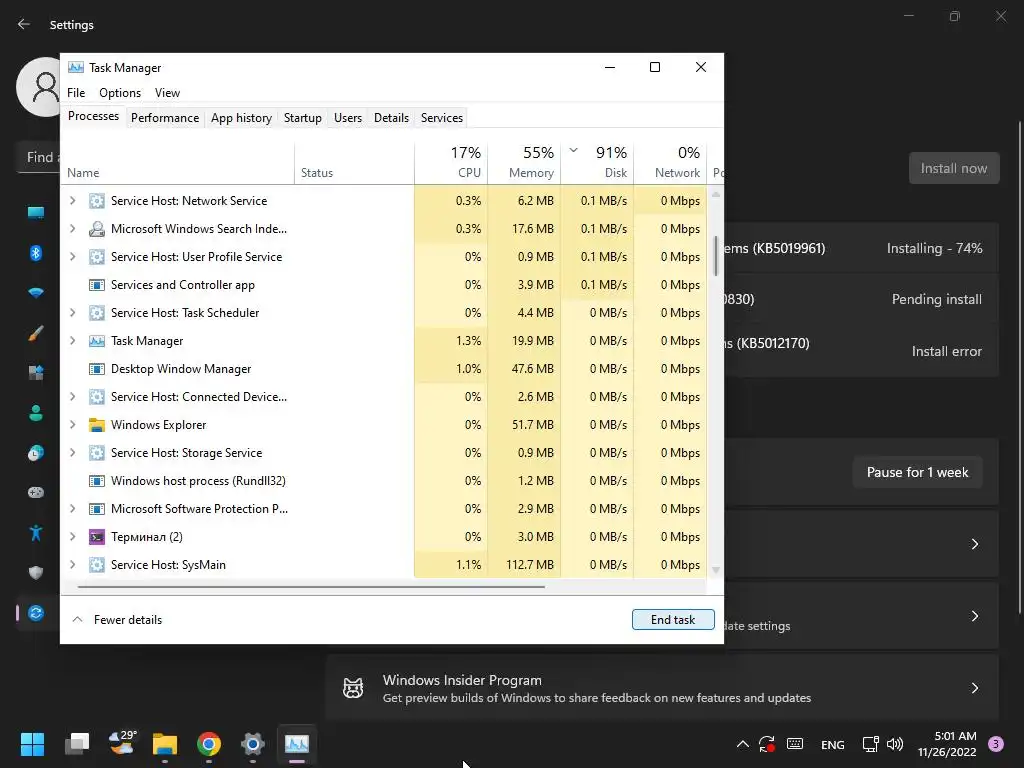The width and height of the screenshot is (1024, 768).
Task: Open the View menu in Task Manager
Action: tap(167, 93)
